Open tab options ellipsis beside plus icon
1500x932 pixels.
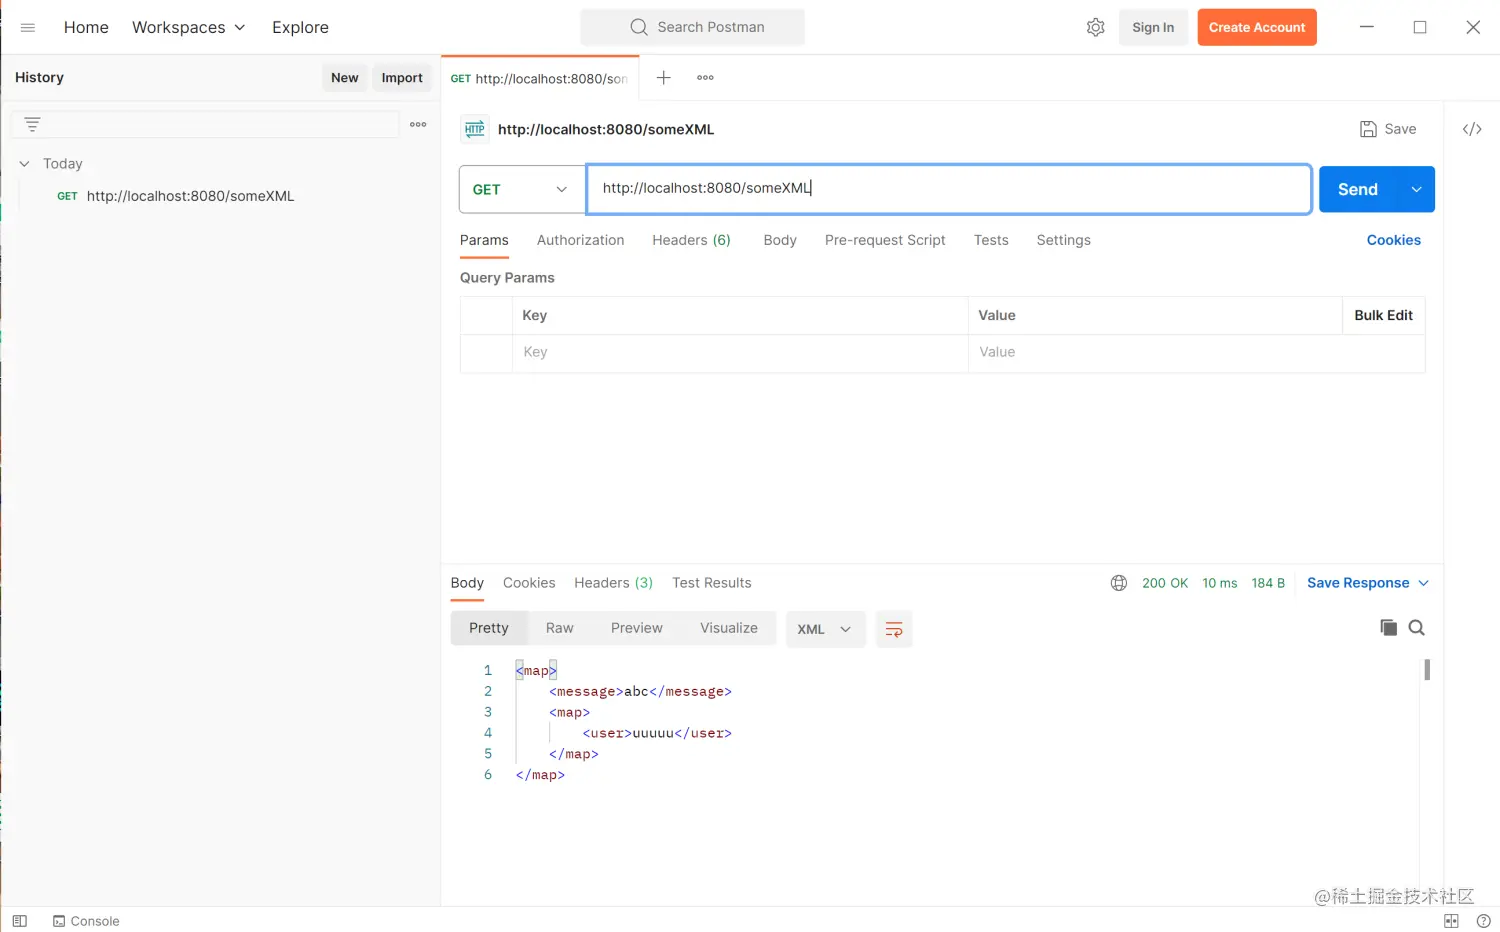click(705, 77)
